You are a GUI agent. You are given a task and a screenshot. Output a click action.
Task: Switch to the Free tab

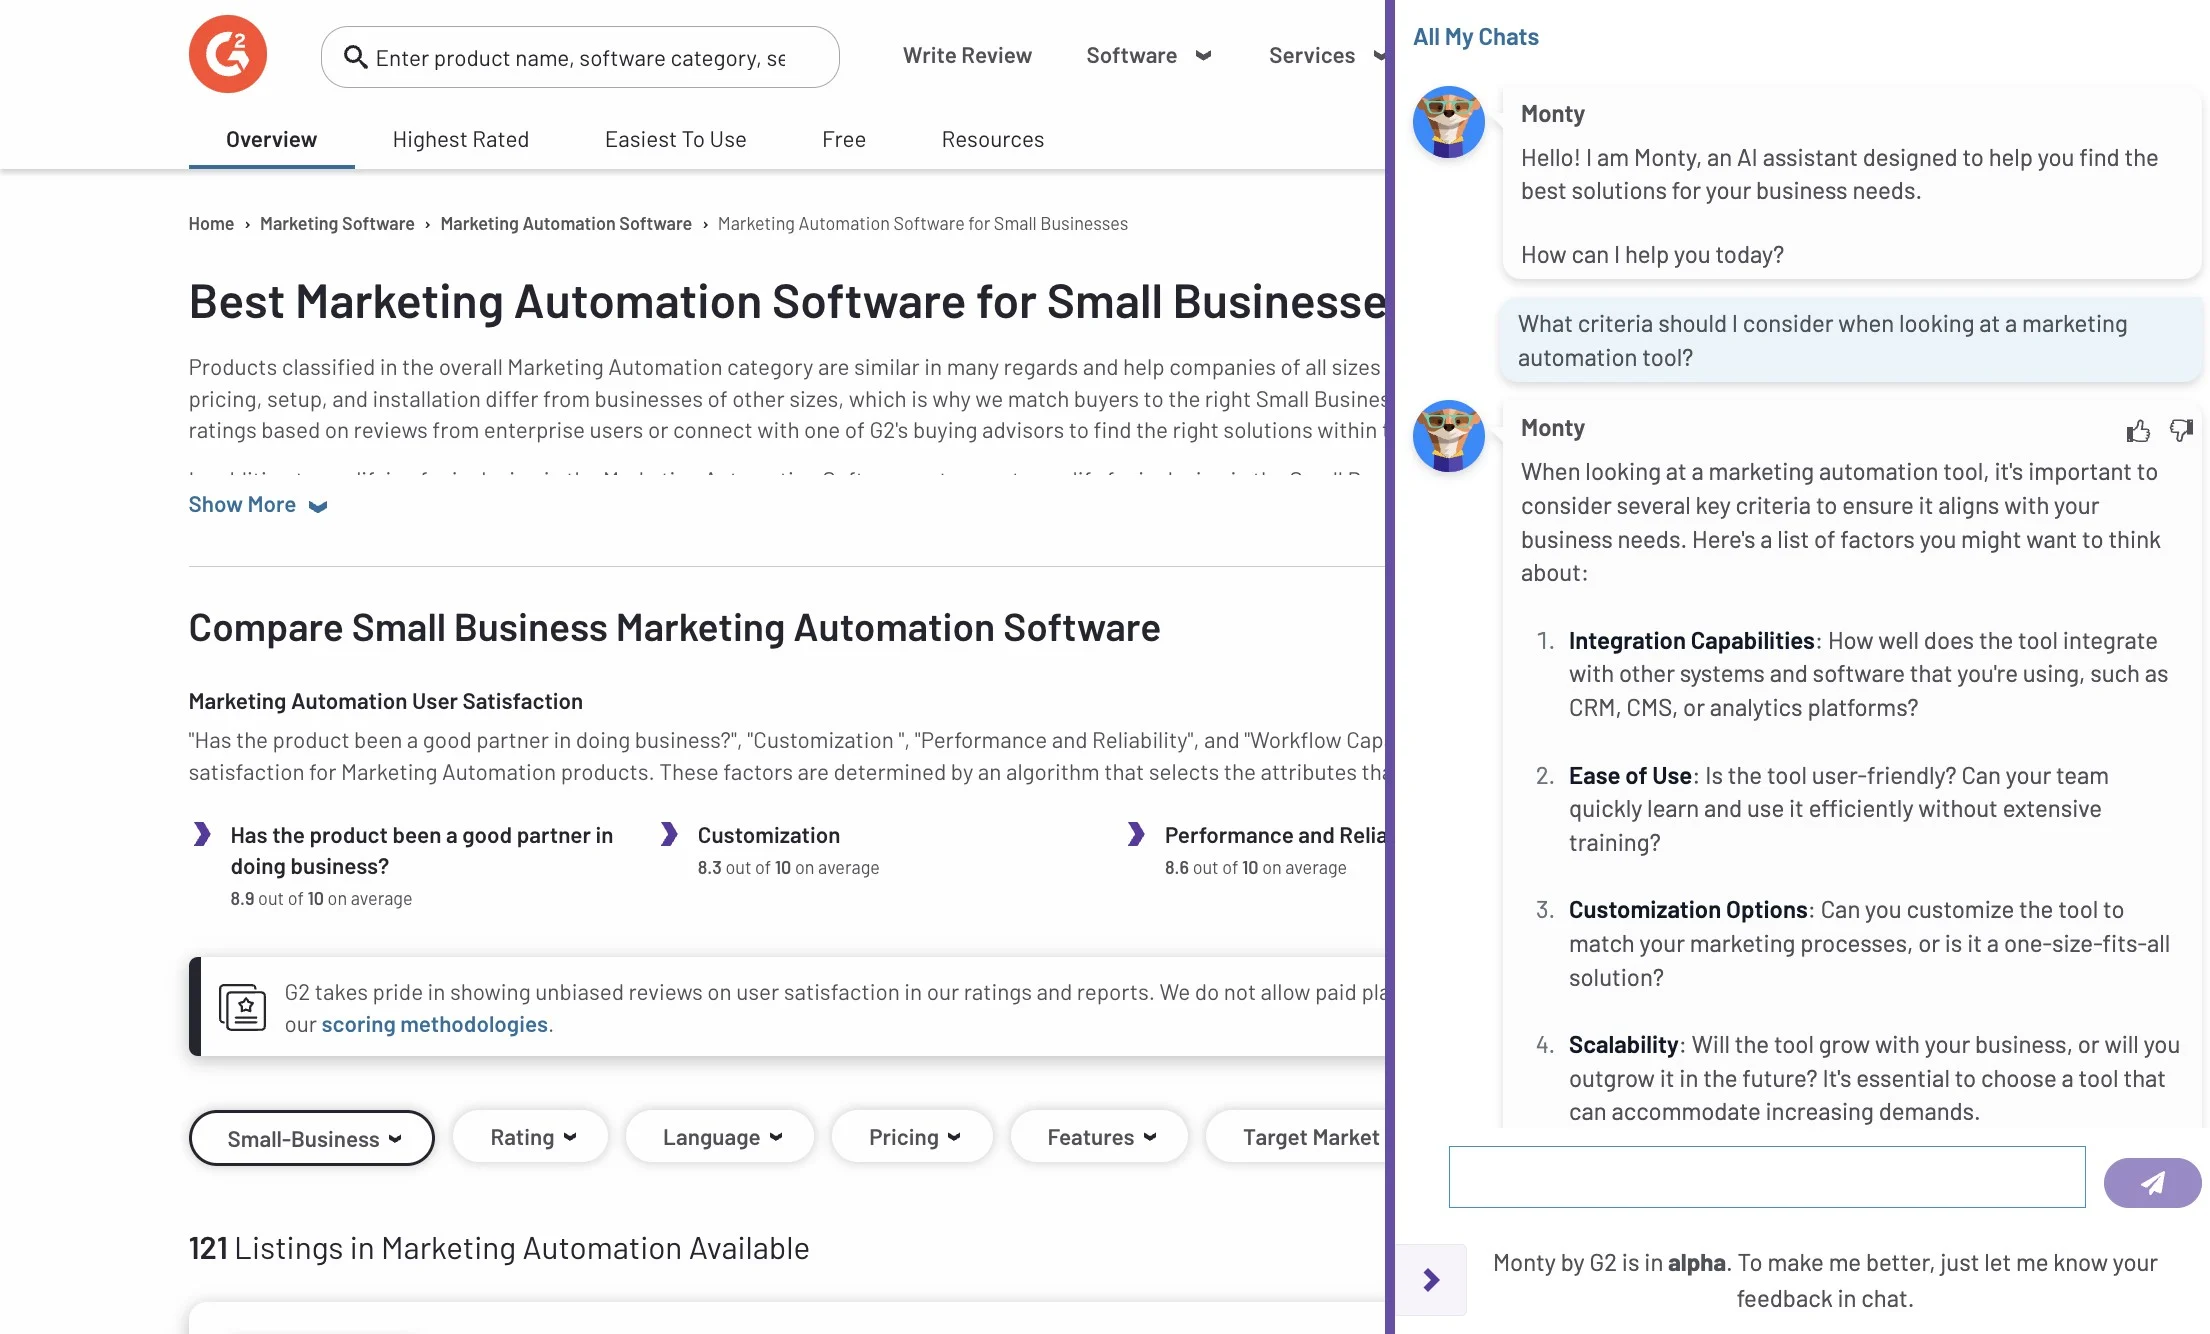coord(844,139)
